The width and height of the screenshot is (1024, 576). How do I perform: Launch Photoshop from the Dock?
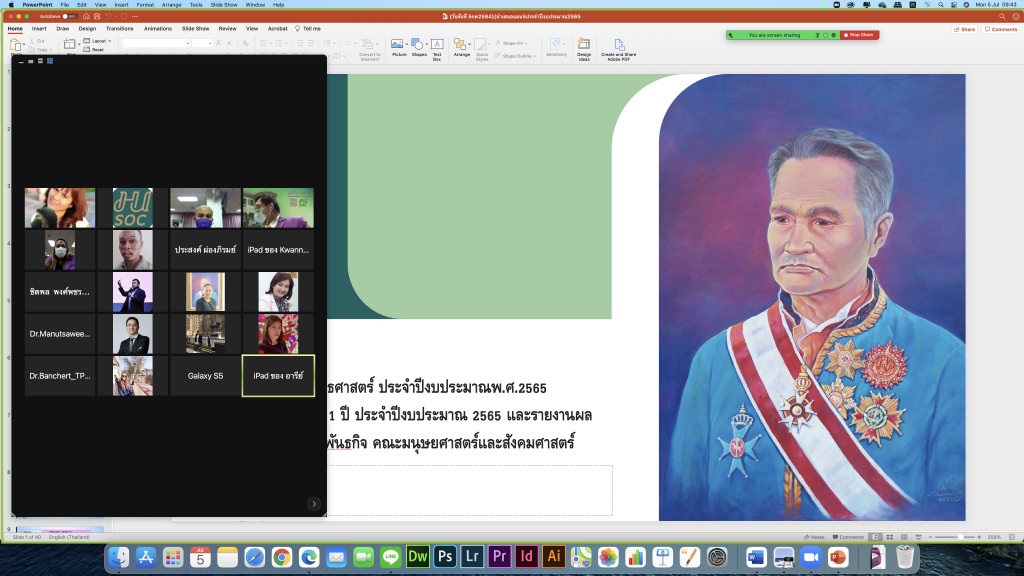(x=445, y=557)
